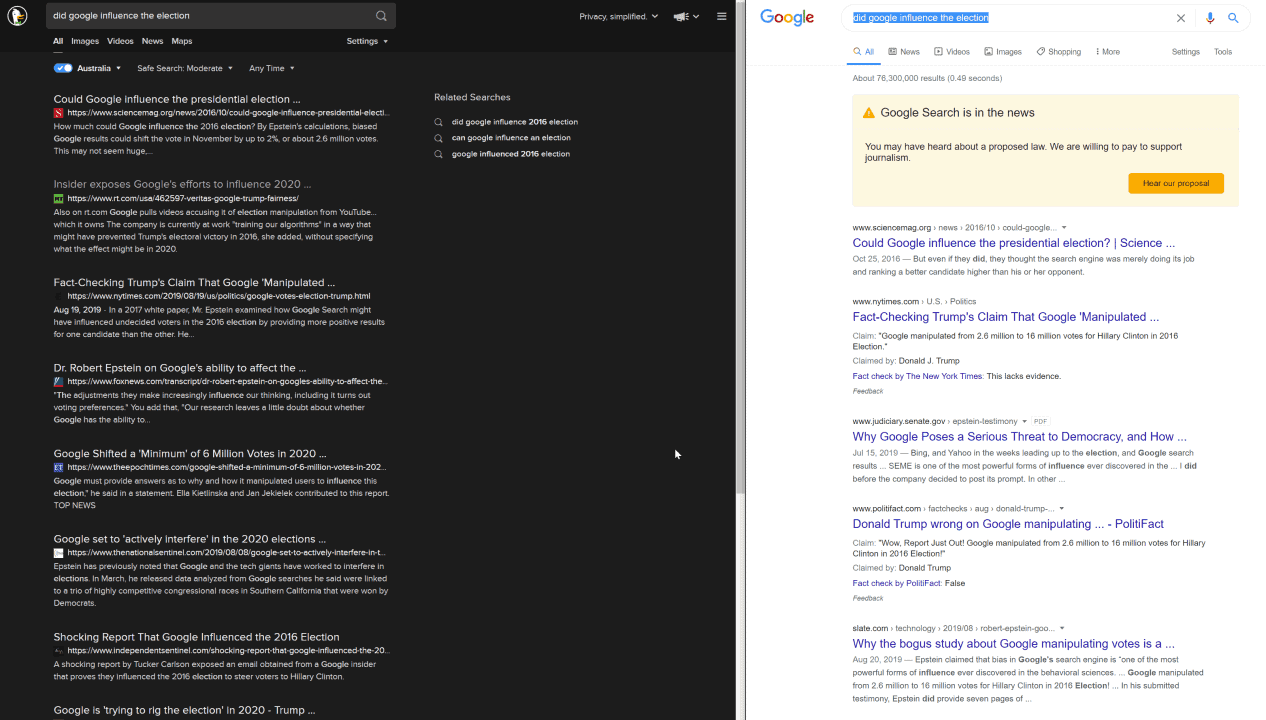Open sciencemag.org result options arrow in Google

point(1063,228)
